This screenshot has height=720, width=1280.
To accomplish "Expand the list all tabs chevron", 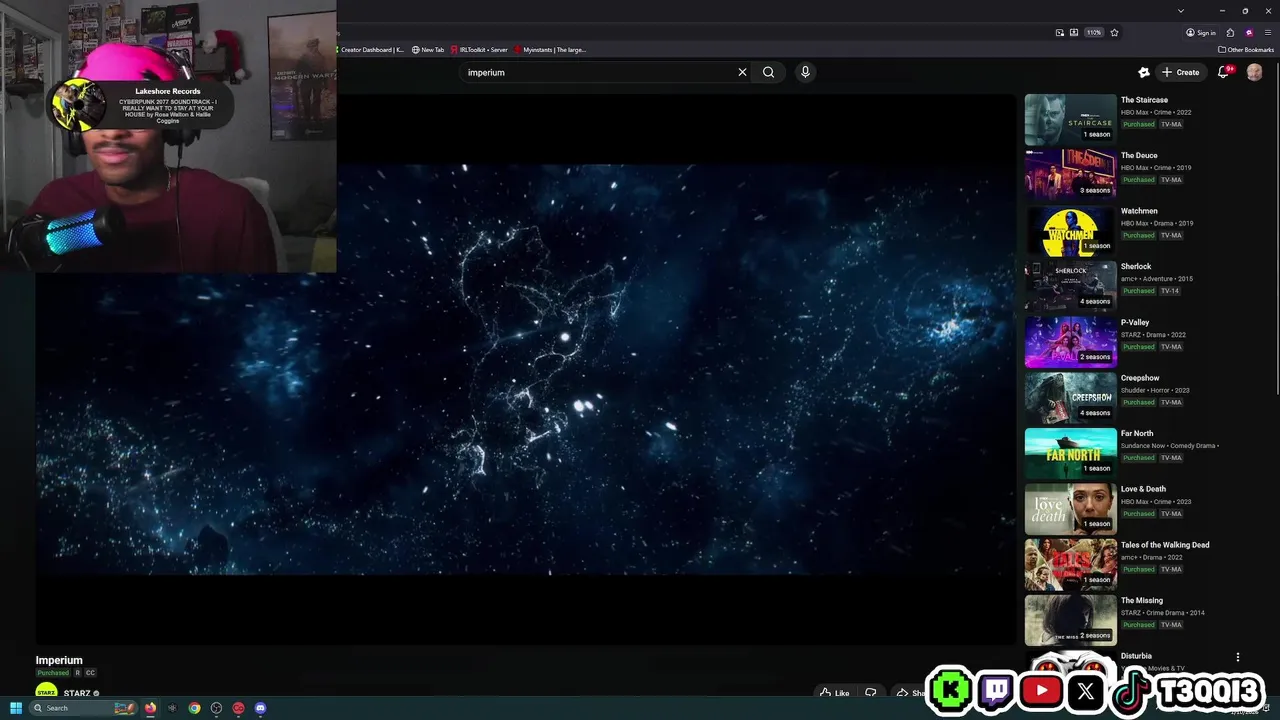I will pyautogui.click(x=1181, y=10).
